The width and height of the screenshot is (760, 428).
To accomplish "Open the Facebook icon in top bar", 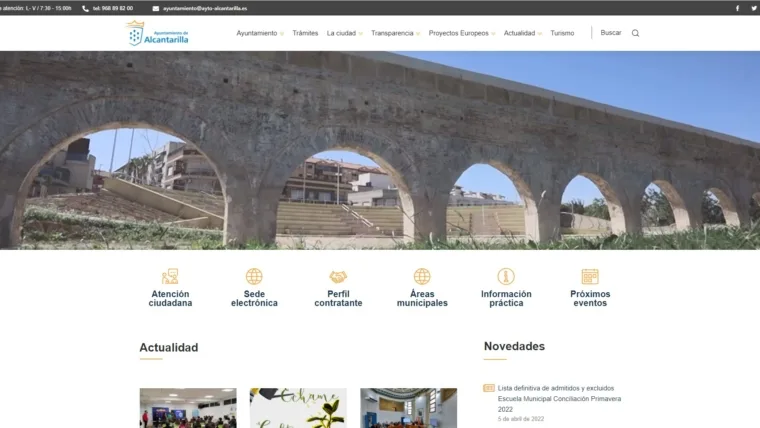I will tap(738, 8).
